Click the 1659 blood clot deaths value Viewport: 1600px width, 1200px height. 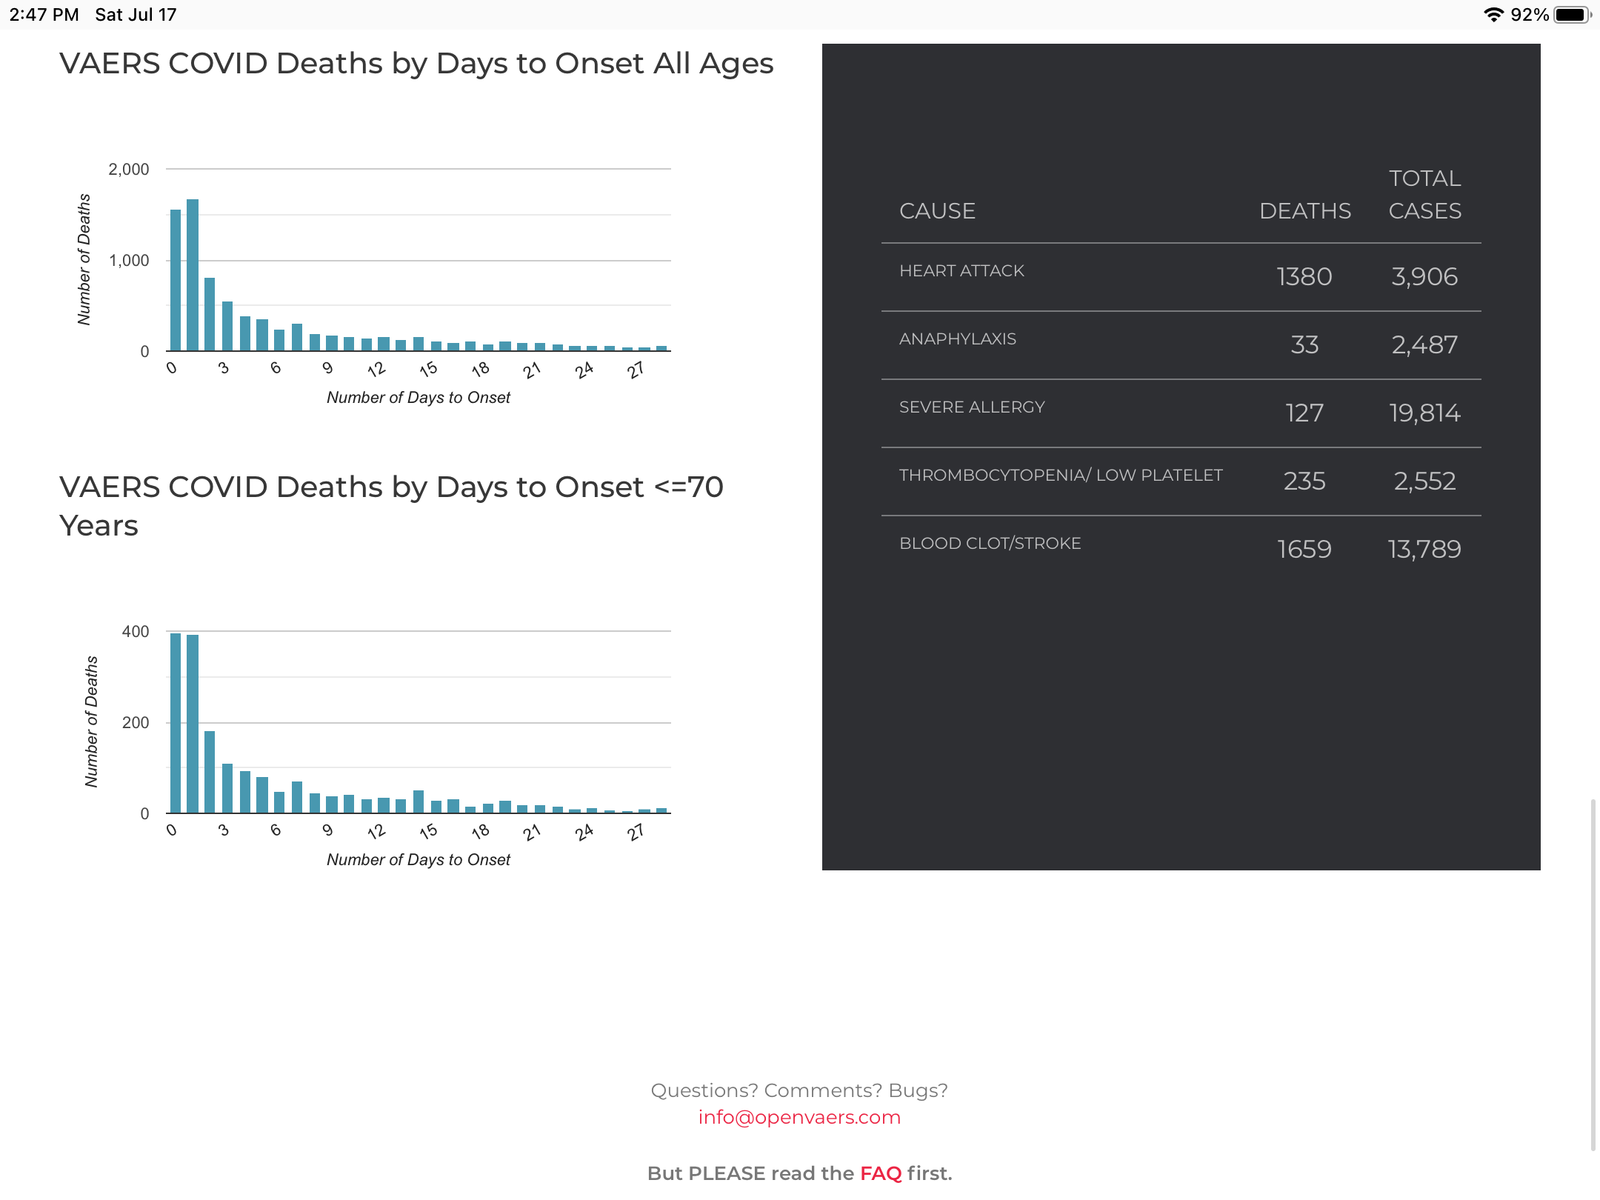pyautogui.click(x=1304, y=549)
